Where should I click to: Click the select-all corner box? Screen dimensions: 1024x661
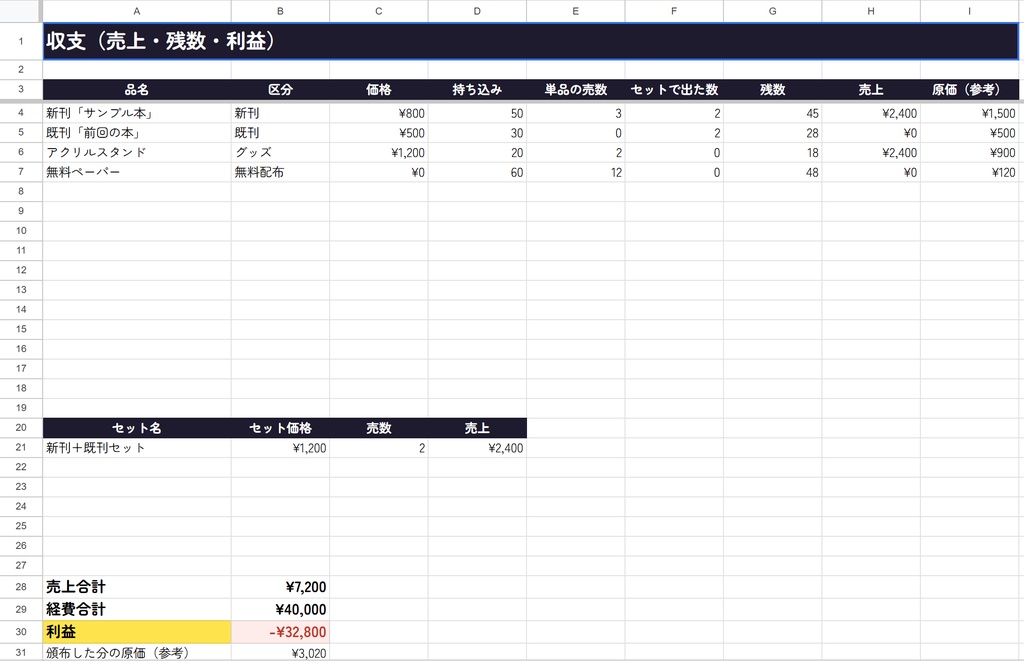21,11
